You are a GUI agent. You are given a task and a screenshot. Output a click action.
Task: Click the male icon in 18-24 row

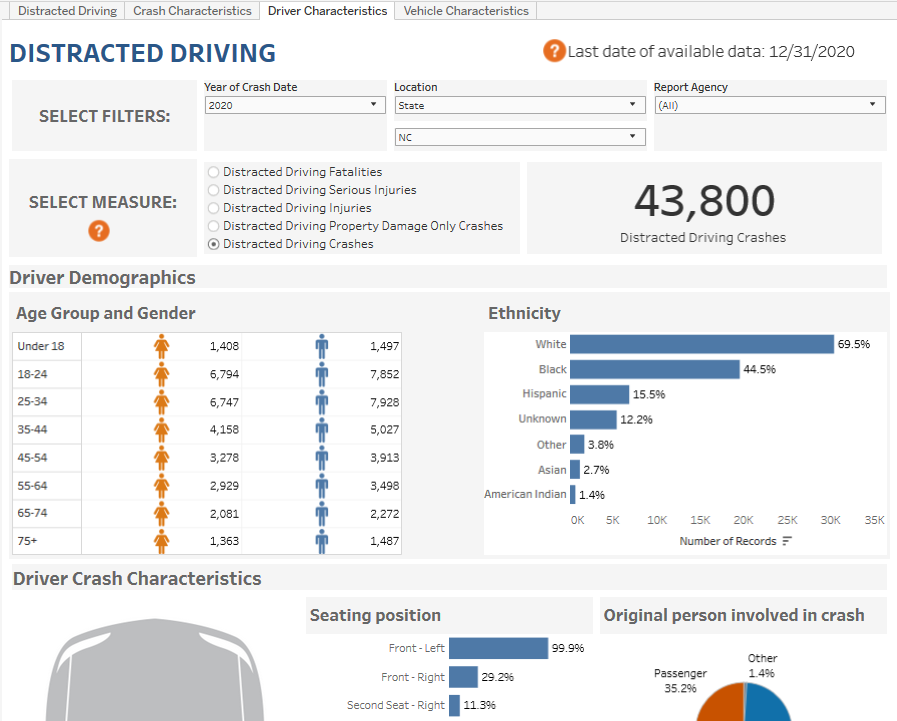point(321,374)
